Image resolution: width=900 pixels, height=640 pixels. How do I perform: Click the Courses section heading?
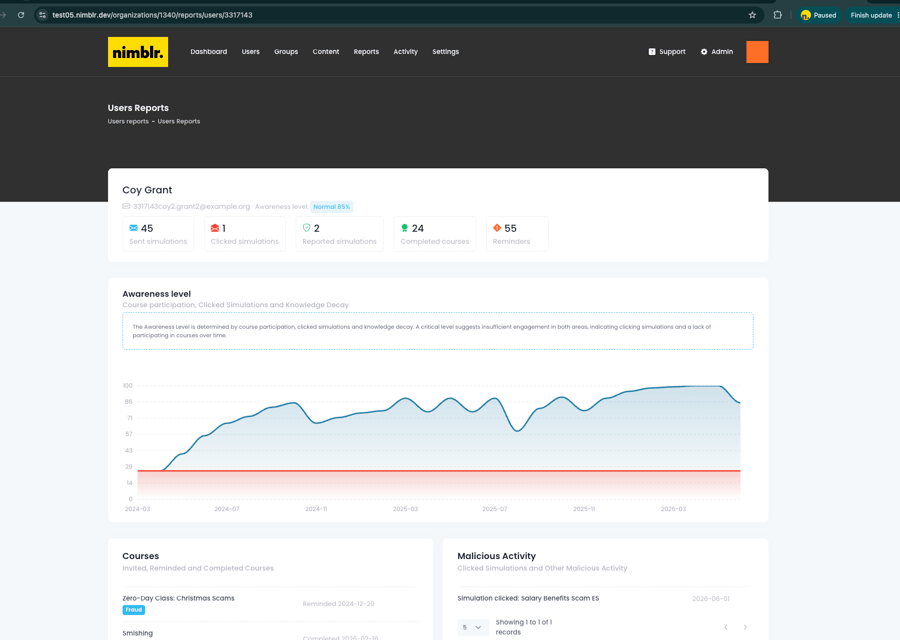pos(141,556)
